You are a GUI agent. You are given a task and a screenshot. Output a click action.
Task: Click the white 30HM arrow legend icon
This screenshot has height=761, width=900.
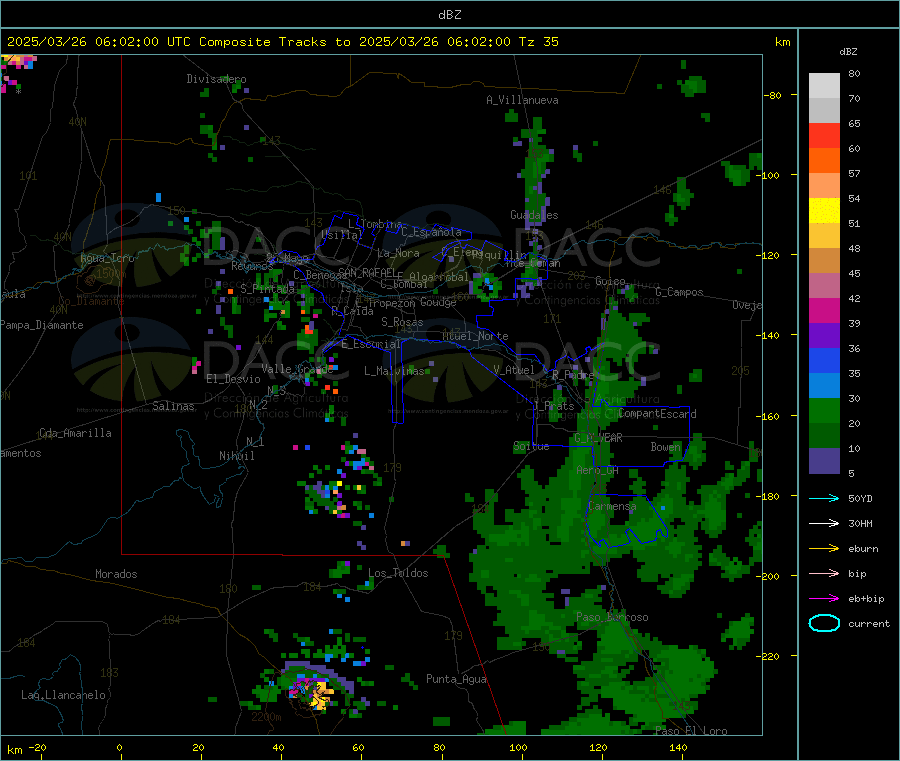824,523
